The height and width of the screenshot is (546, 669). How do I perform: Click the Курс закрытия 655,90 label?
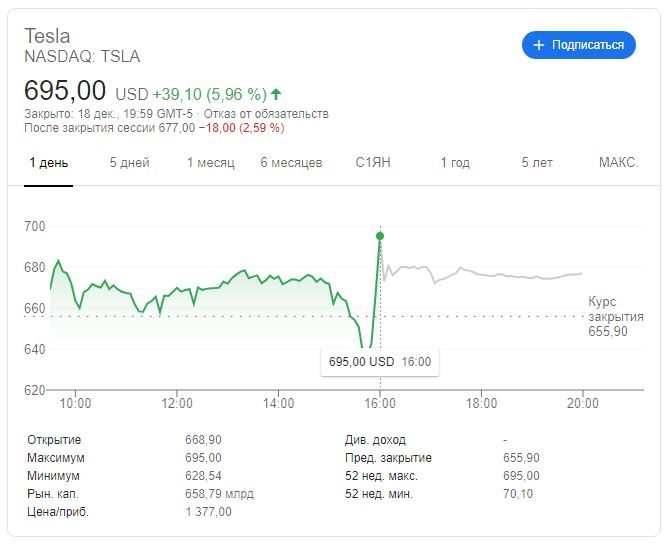[614, 316]
